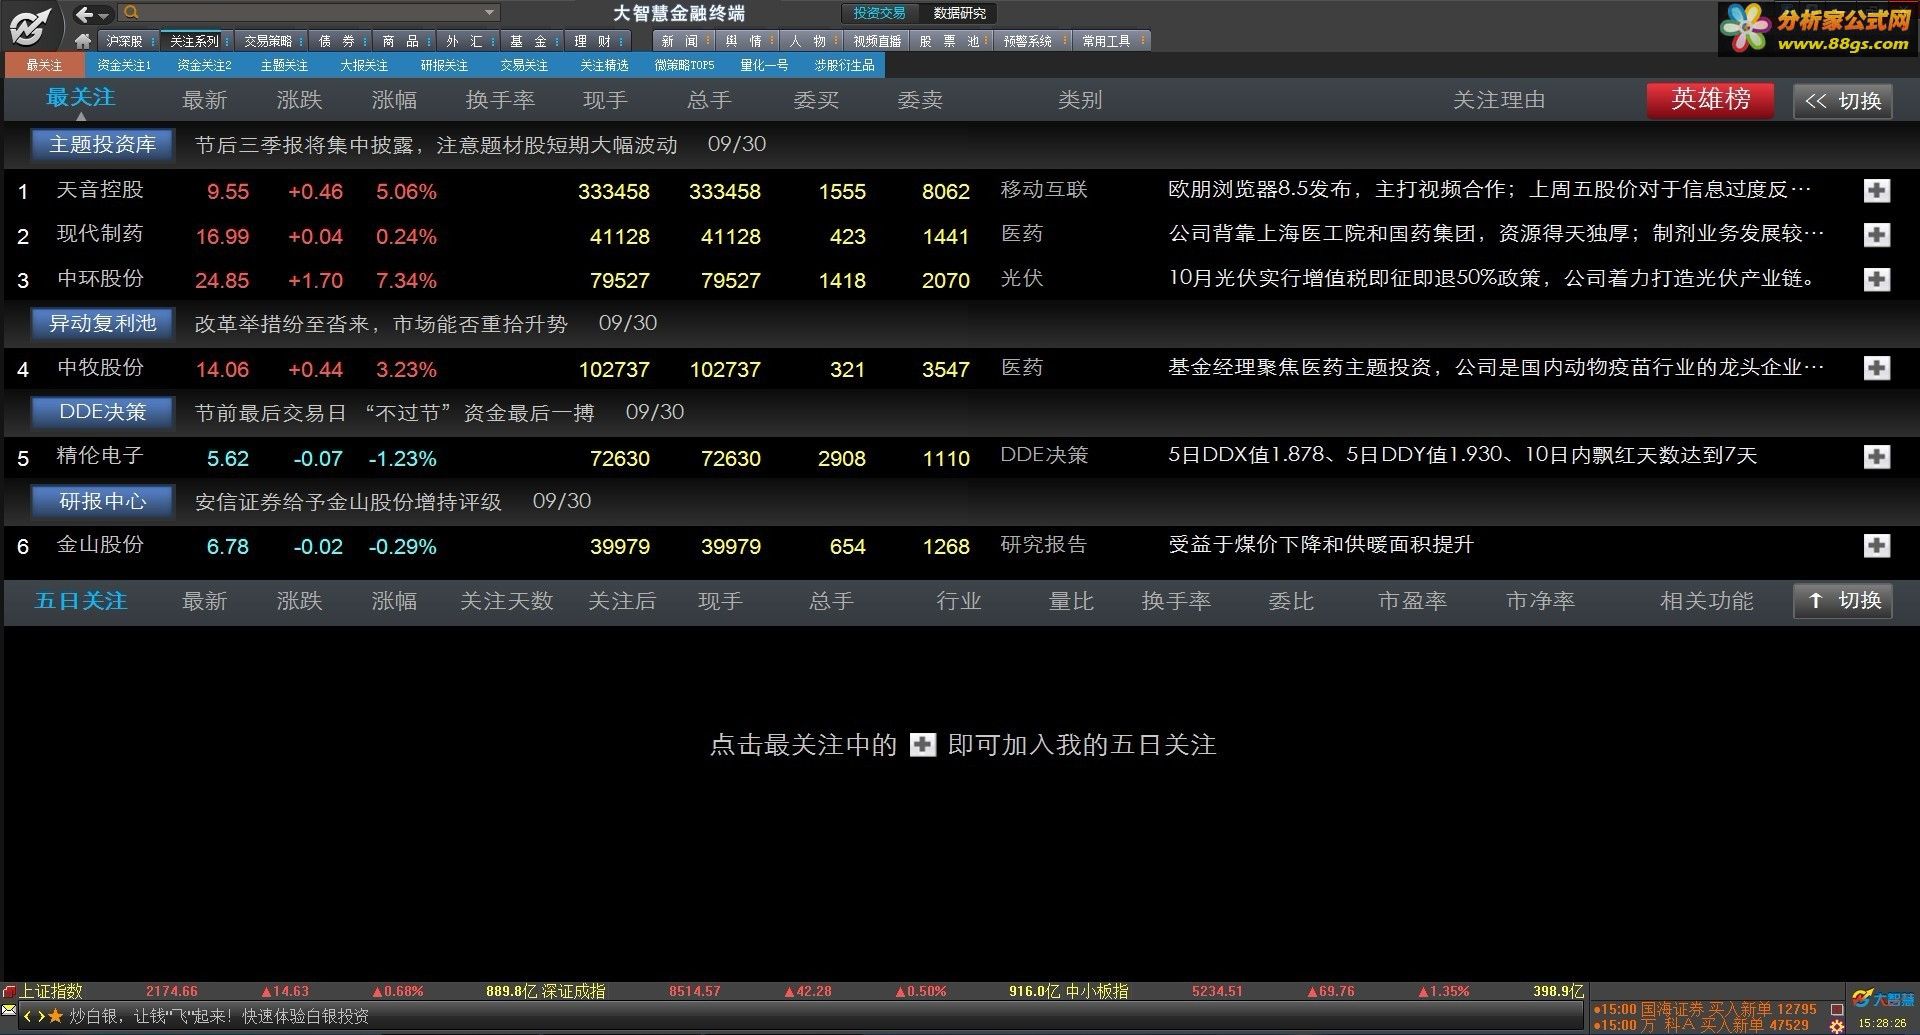The height and width of the screenshot is (1035, 1920).
Task: Select the 微策略TOP5 tab
Action: tap(684, 65)
